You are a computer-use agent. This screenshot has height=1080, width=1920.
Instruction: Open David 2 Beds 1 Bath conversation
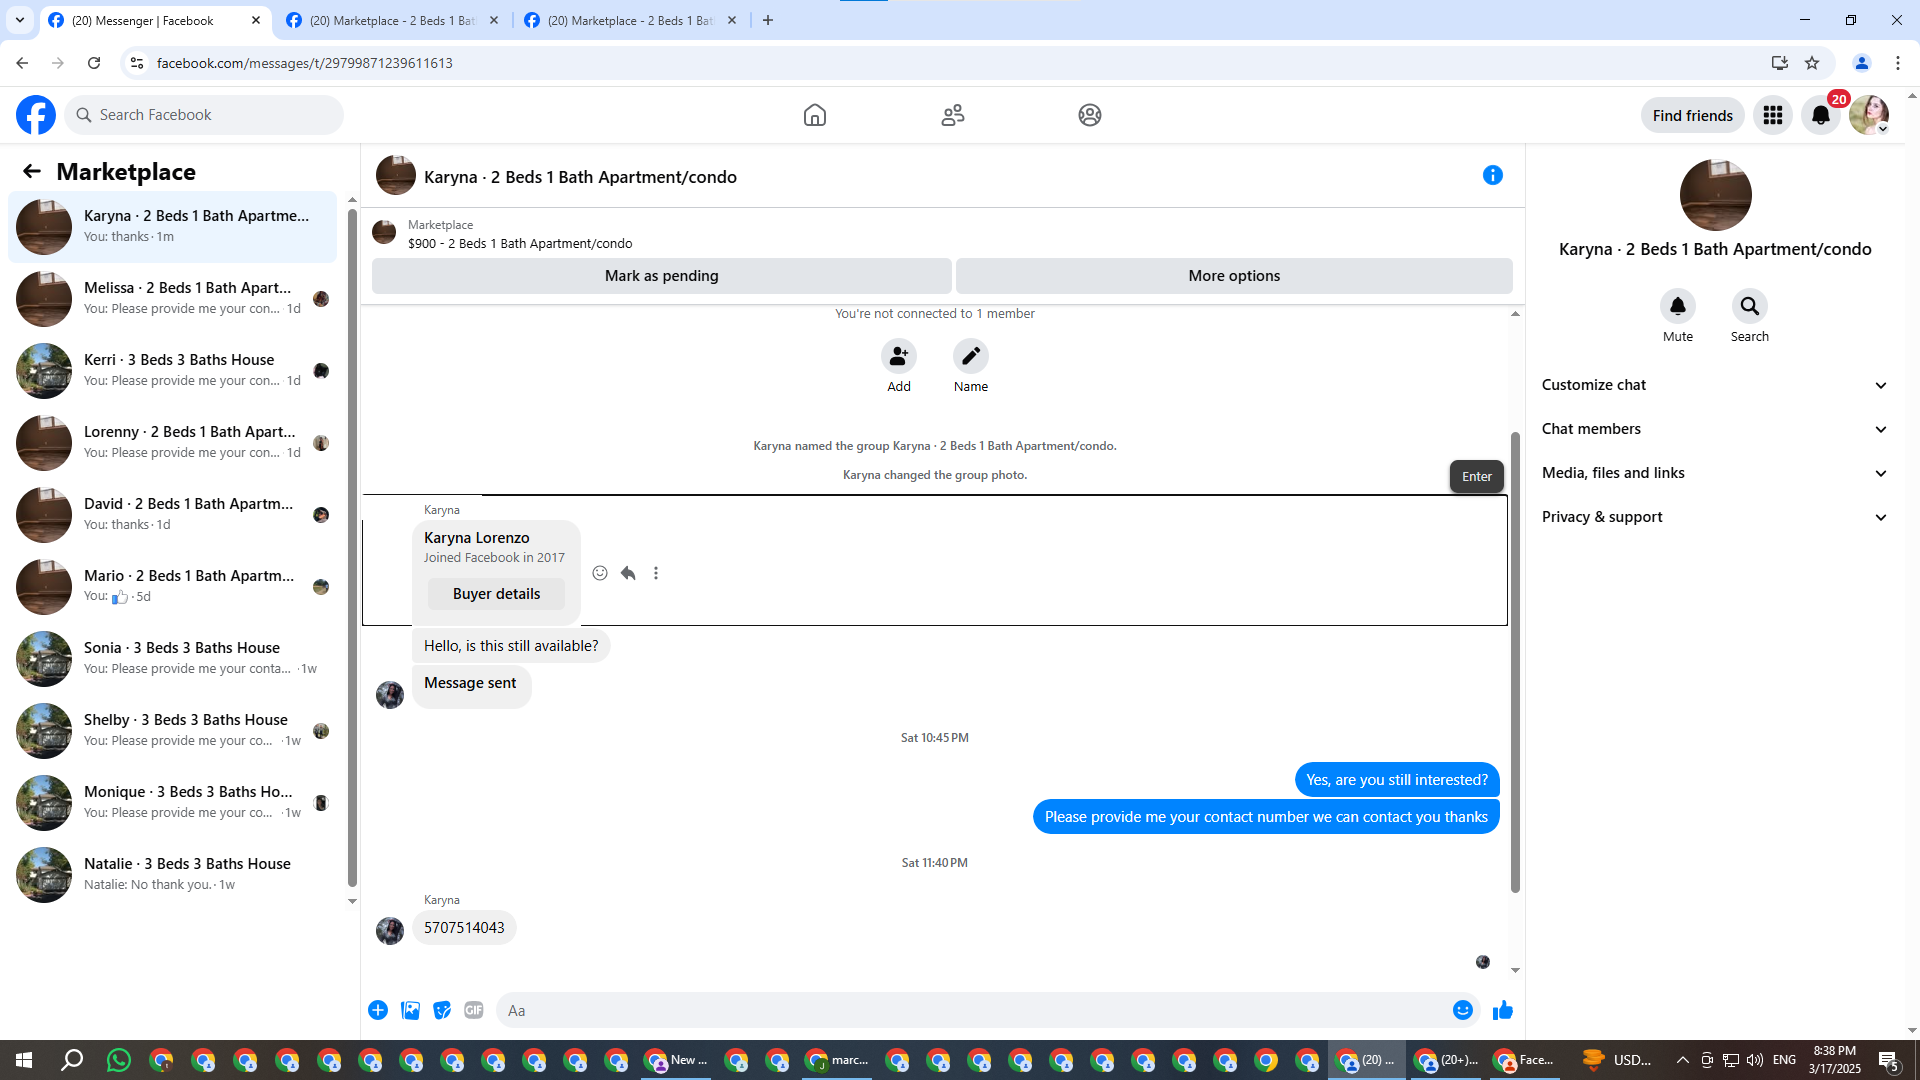pos(173,515)
